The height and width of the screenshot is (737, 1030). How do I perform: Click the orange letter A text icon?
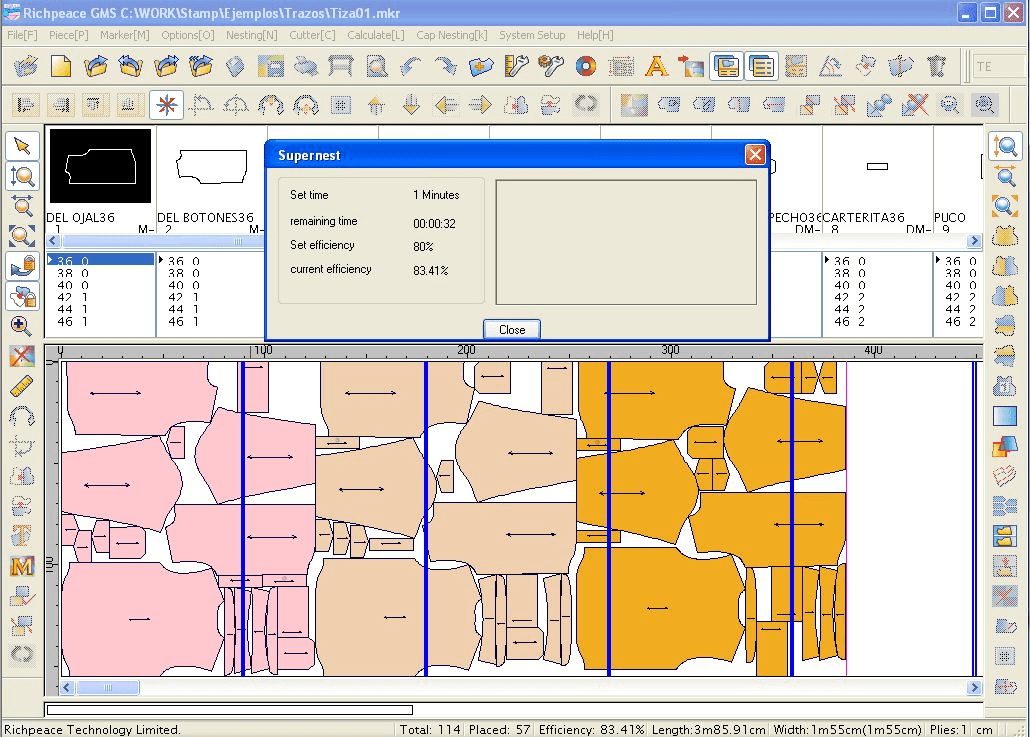click(x=656, y=67)
